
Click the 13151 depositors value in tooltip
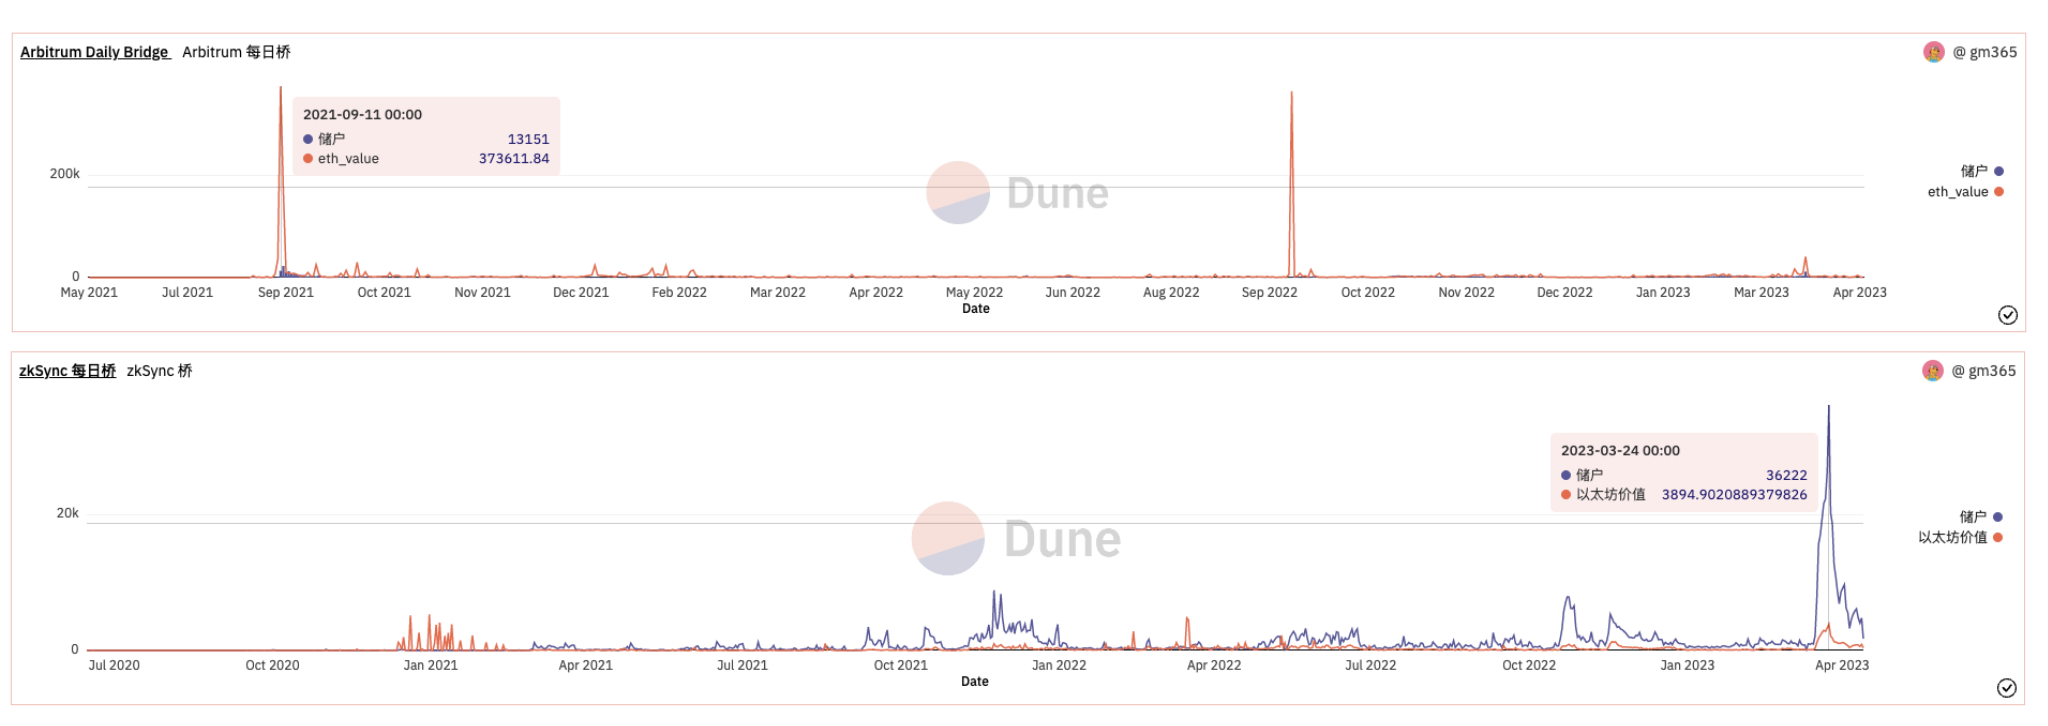point(528,139)
